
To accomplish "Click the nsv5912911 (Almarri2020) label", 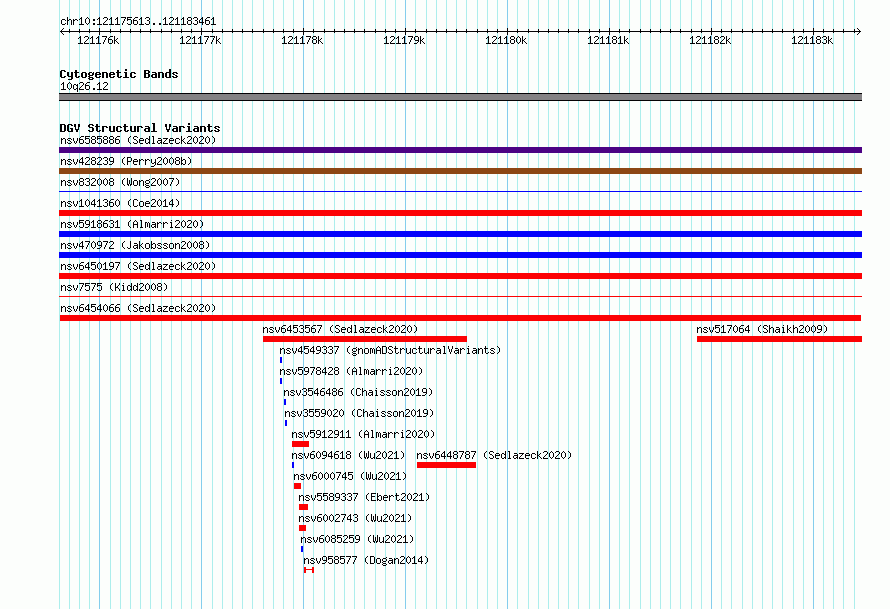I will click(363, 434).
